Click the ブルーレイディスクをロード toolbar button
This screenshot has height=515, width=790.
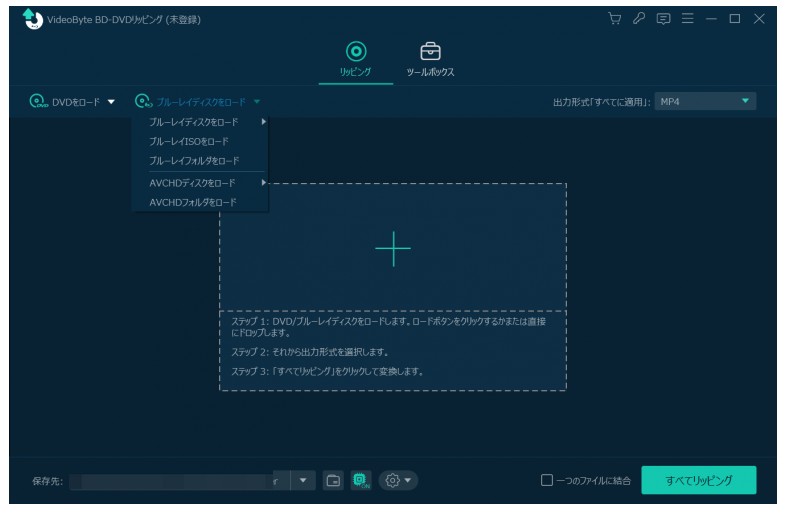tap(191, 102)
